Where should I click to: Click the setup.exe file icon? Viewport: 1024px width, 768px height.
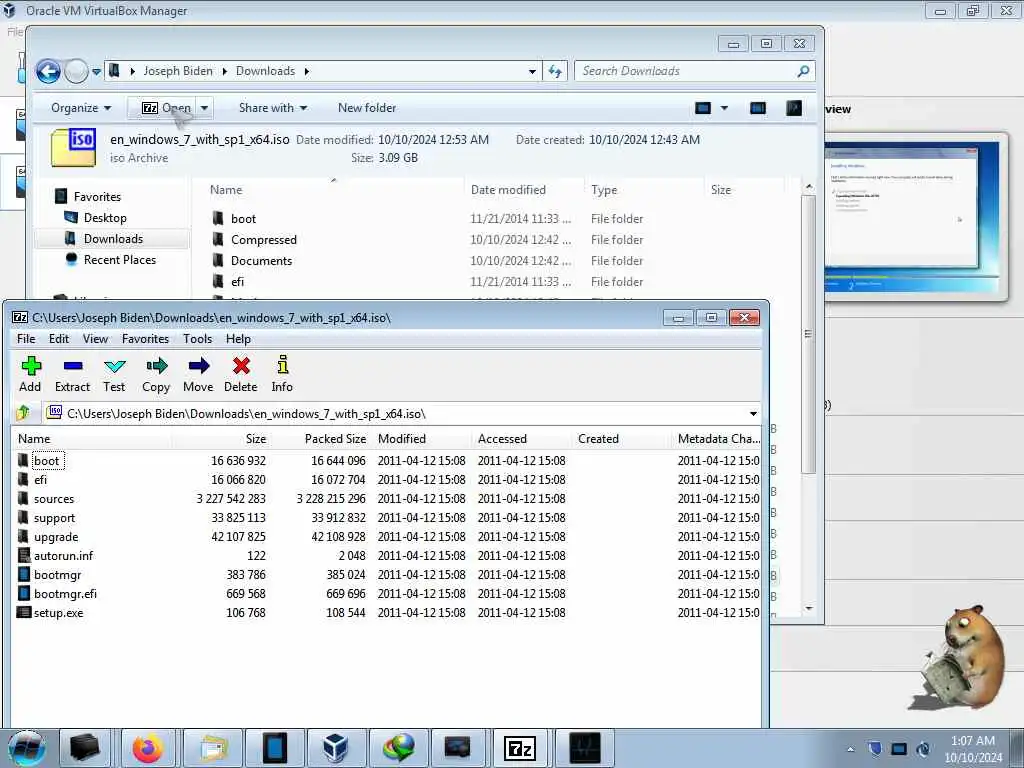click(24, 613)
